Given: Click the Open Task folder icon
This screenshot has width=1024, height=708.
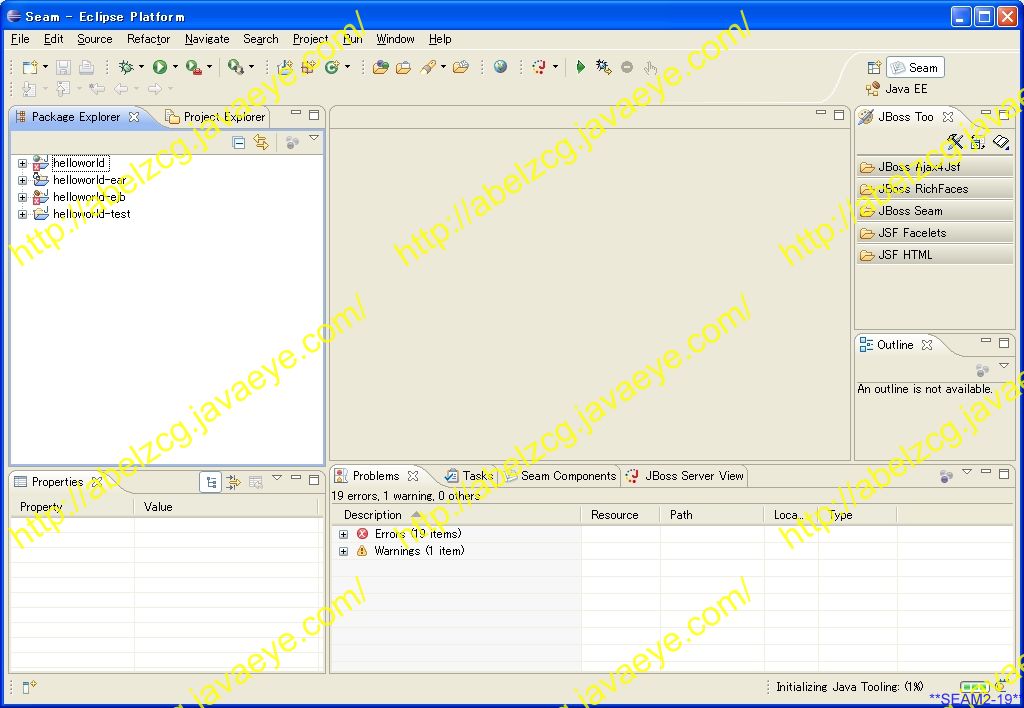Looking at the screenshot, I should (x=404, y=67).
